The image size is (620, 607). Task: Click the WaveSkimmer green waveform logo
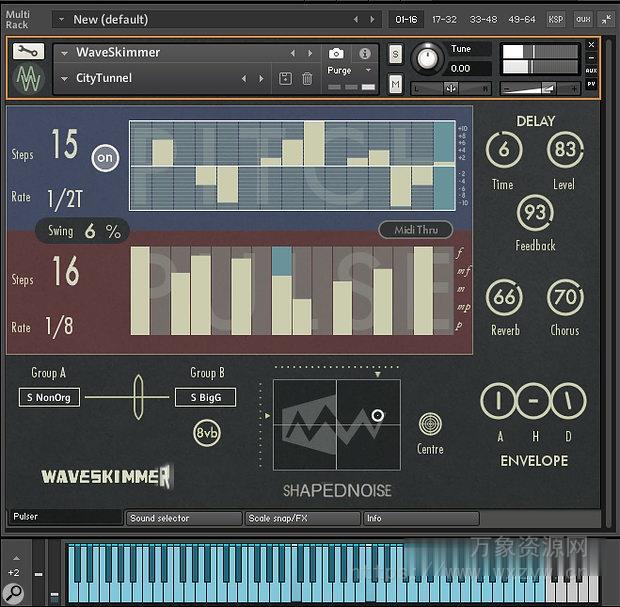coord(28,78)
